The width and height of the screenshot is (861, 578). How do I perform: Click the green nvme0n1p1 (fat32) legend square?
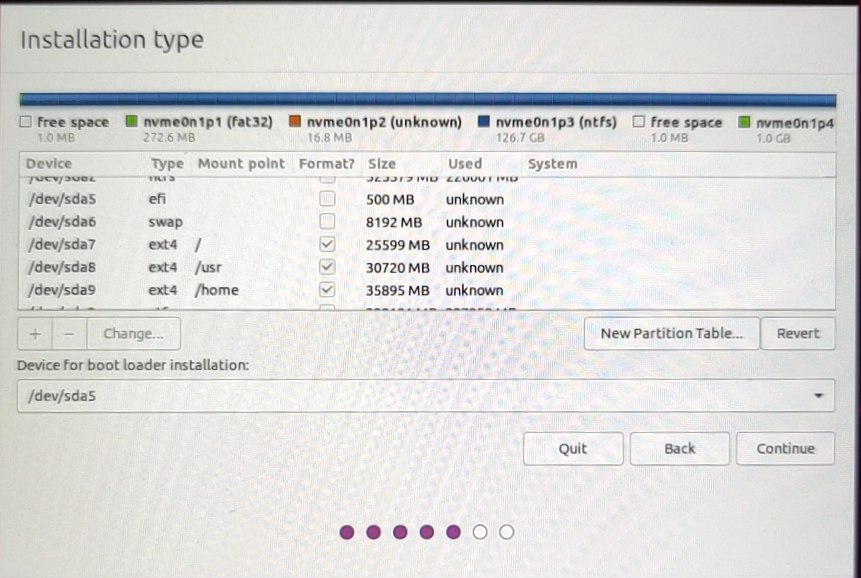(x=131, y=121)
